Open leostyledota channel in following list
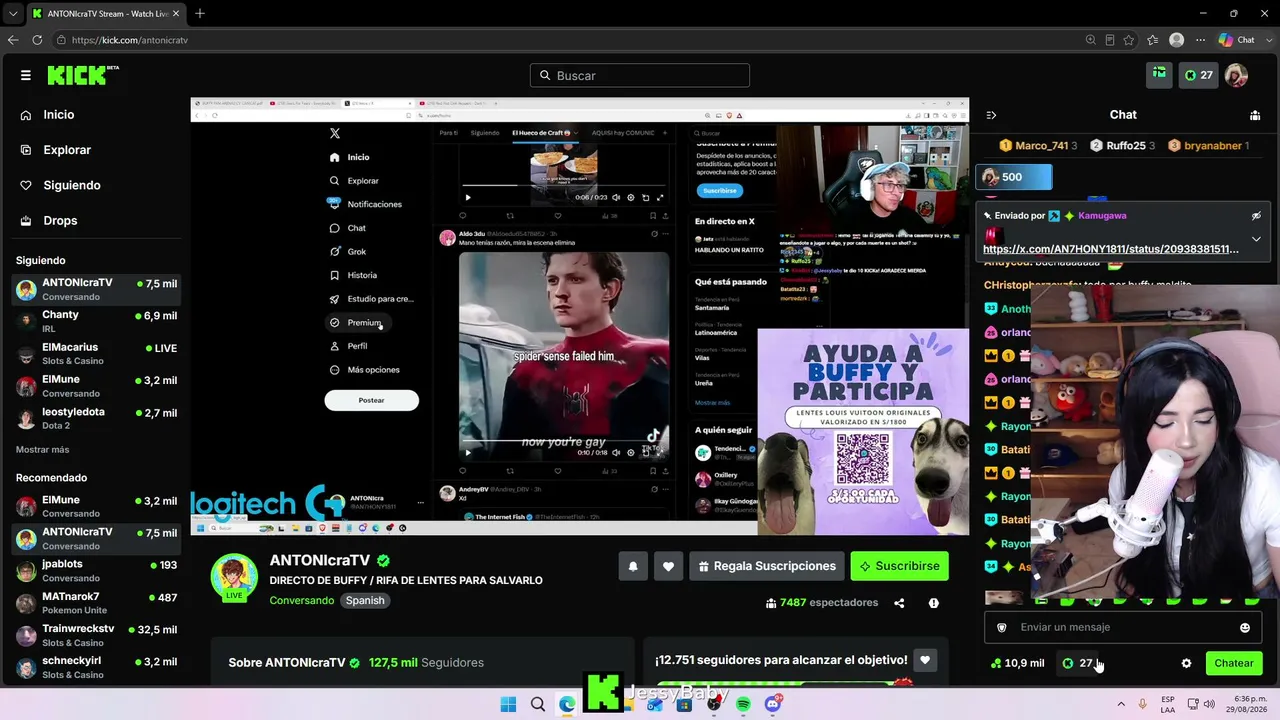1280x720 pixels. click(x=97, y=418)
